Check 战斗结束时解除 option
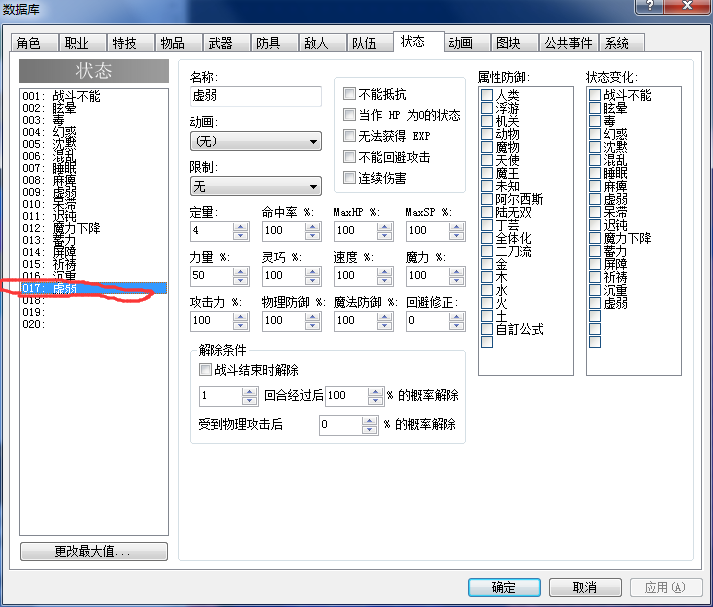 (206, 370)
